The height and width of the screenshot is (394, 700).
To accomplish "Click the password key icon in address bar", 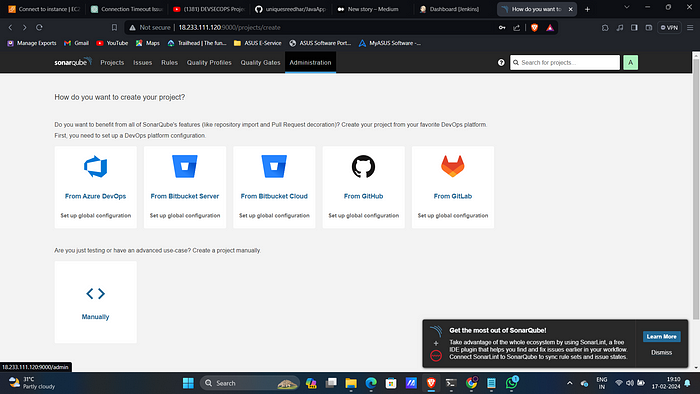I will coord(502,28).
